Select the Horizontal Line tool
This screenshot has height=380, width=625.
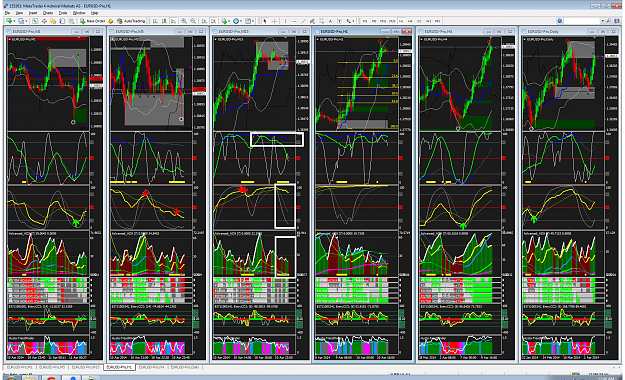294,21
